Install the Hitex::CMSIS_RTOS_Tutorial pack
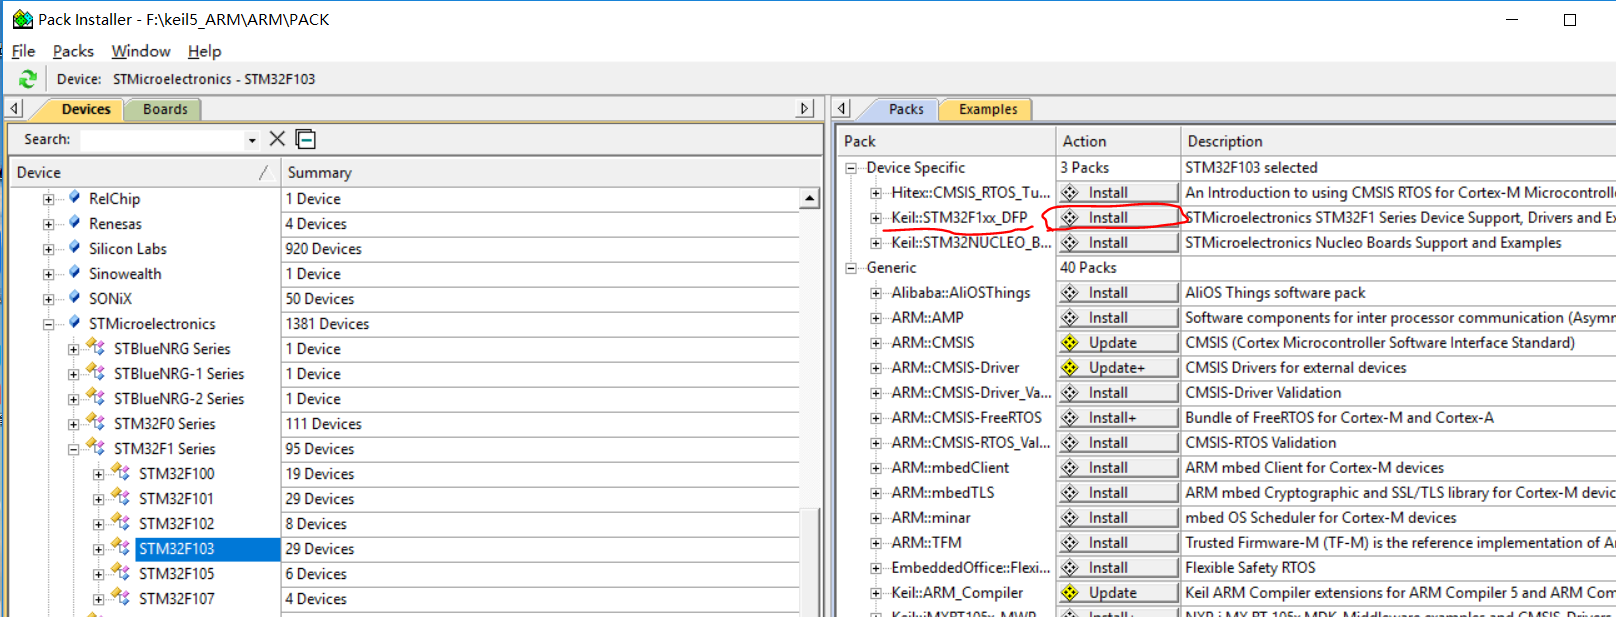Screen dimensions: 1616x617 [1118, 192]
